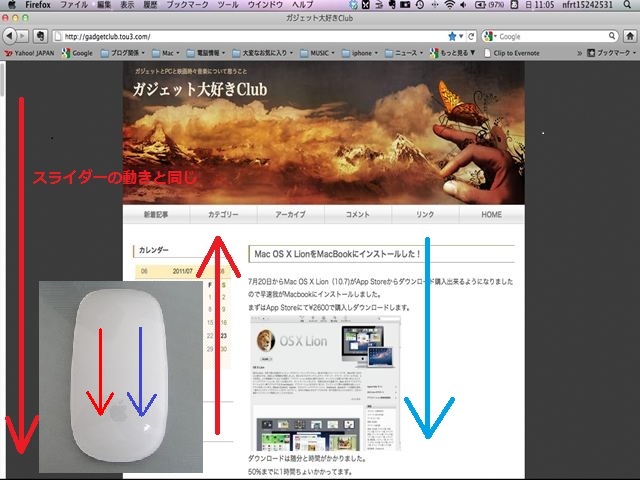Click the search magnifier in Google box
Viewport: 640px width, 480px height.
coord(612,36)
